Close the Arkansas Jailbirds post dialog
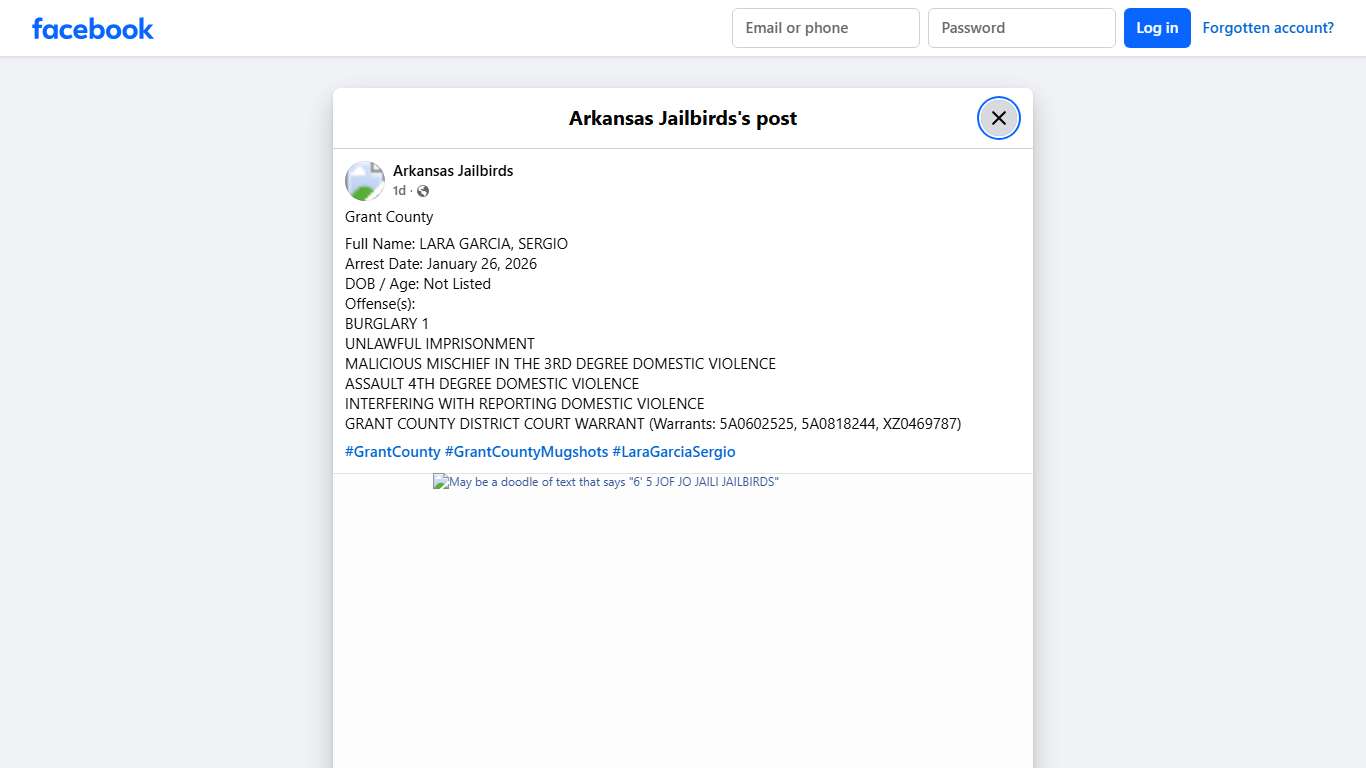Image resolution: width=1366 pixels, height=768 pixels. click(998, 118)
